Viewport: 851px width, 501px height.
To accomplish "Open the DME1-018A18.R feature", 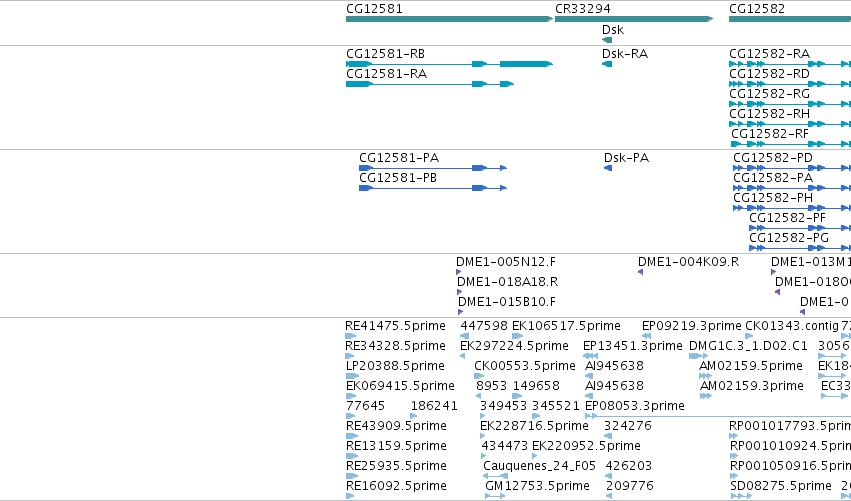I will point(507,282).
